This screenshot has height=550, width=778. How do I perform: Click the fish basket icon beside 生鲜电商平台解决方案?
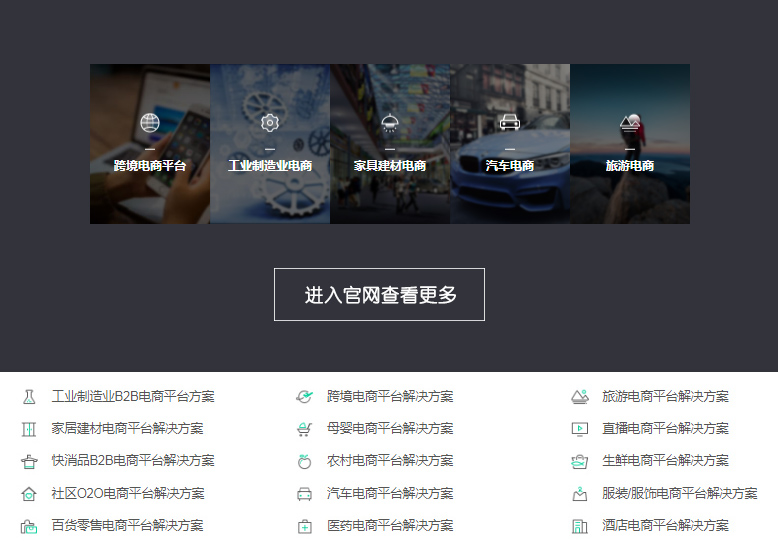[x=580, y=462]
